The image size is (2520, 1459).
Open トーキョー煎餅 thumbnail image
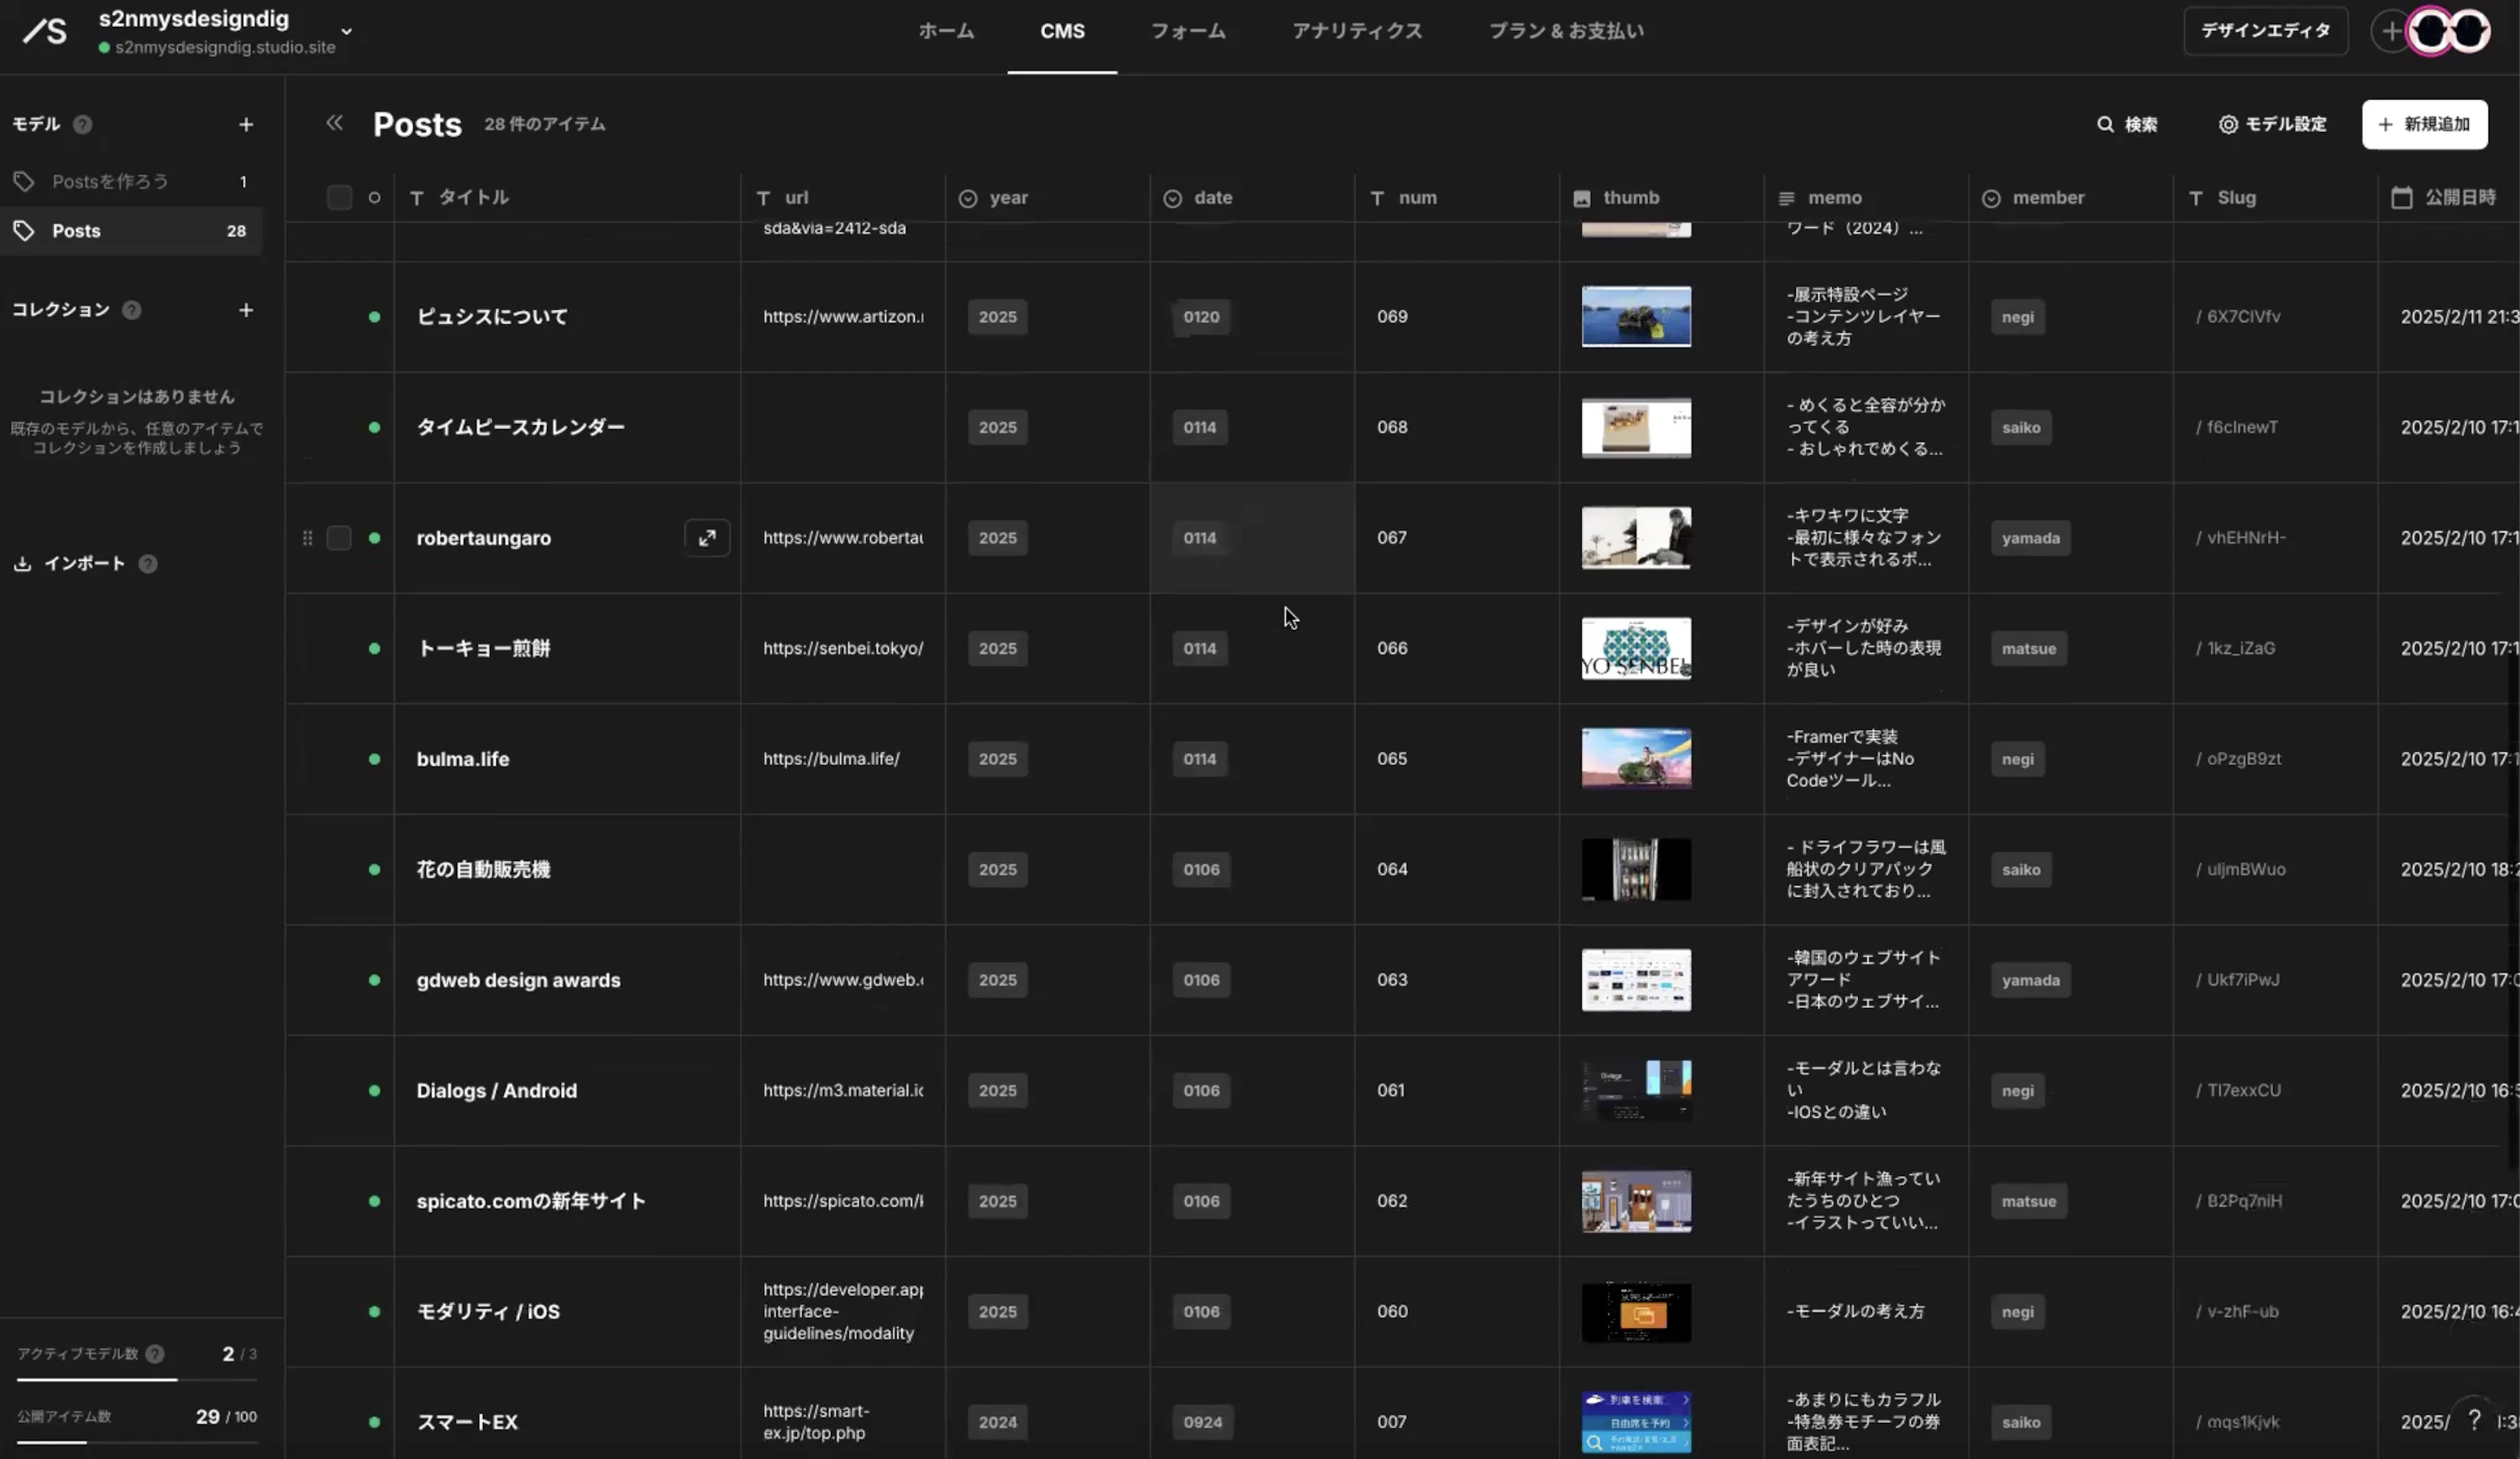click(1635, 648)
